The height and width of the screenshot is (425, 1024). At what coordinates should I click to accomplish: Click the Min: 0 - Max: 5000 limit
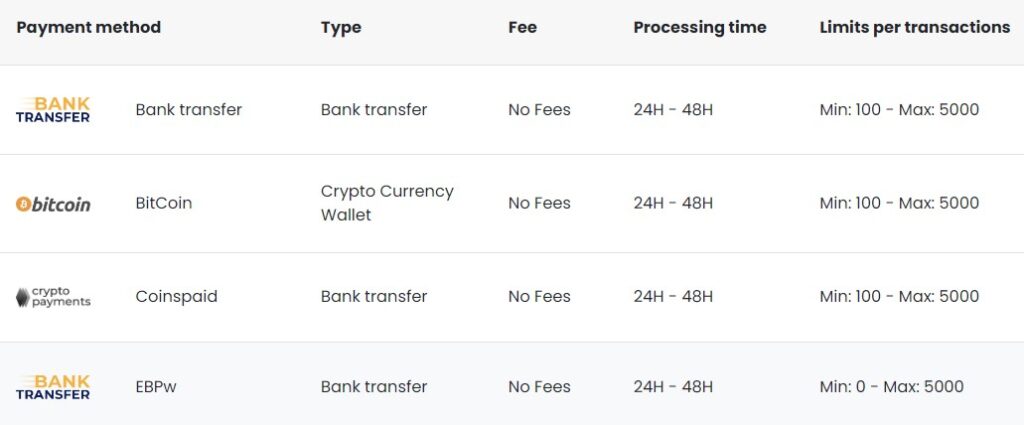(x=891, y=387)
